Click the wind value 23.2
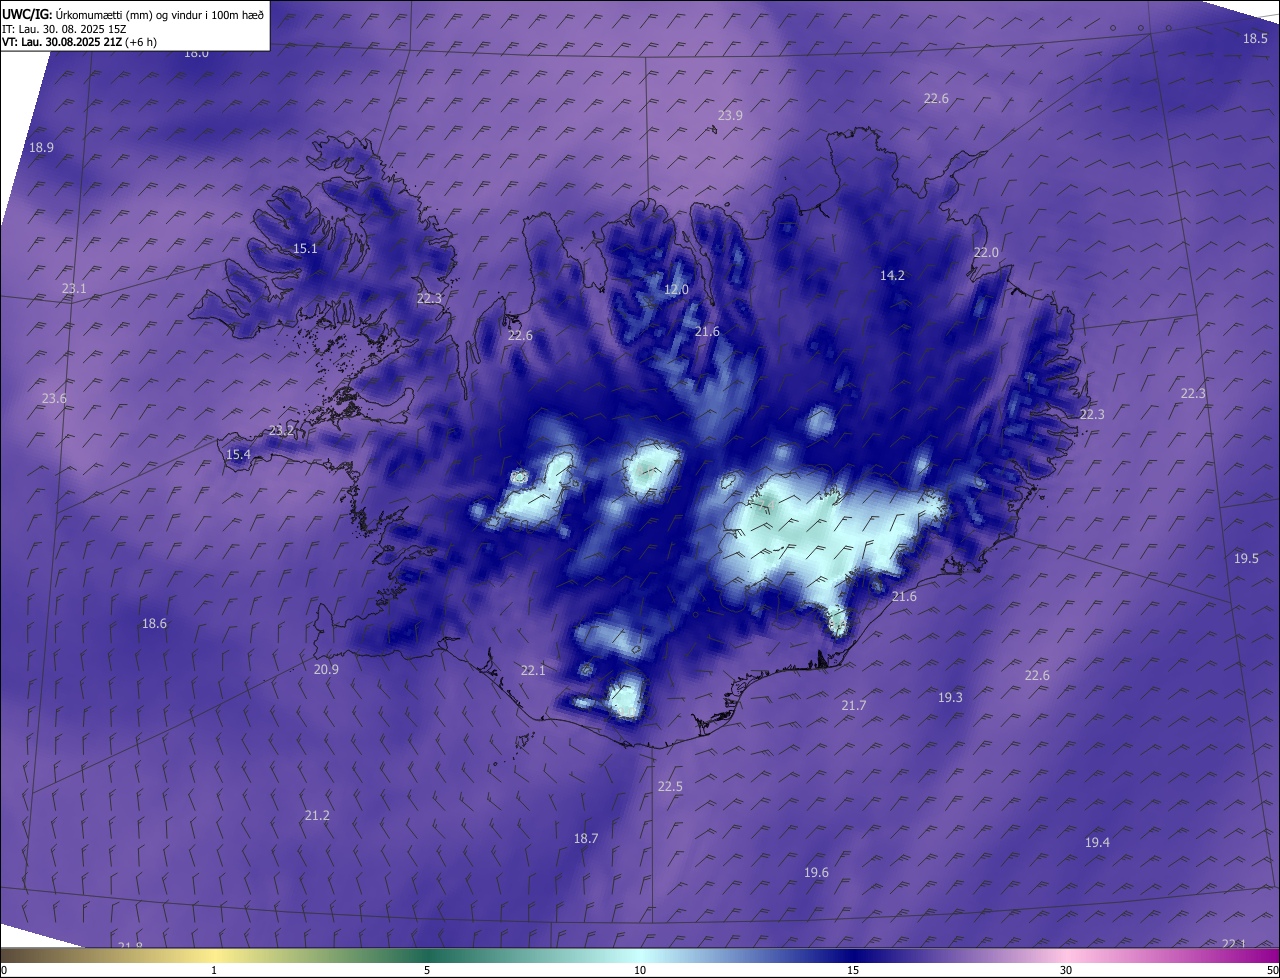The height and width of the screenshot is (978, 1280). 282,431
